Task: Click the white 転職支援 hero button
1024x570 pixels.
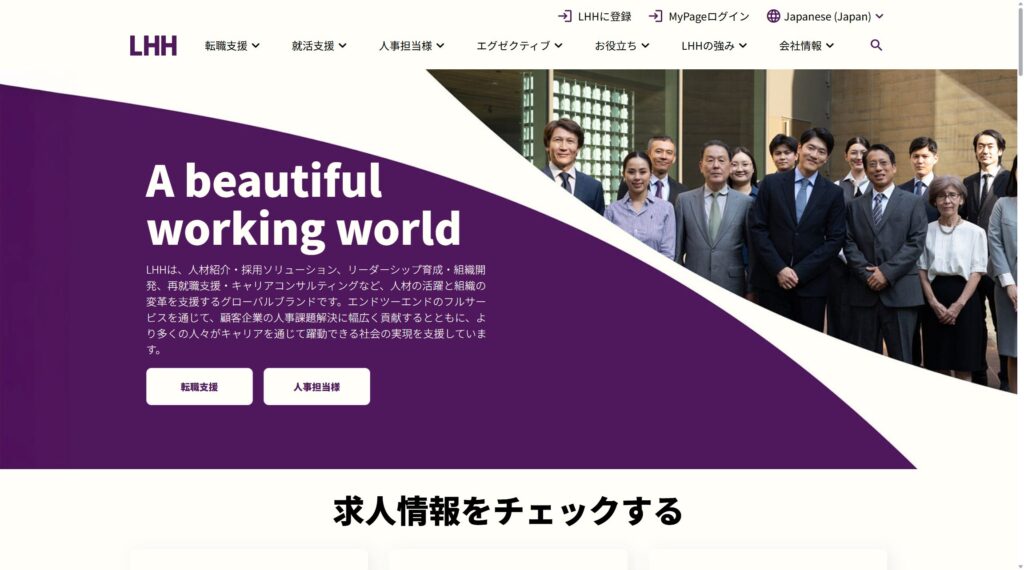Action: [x=199, y=387]
